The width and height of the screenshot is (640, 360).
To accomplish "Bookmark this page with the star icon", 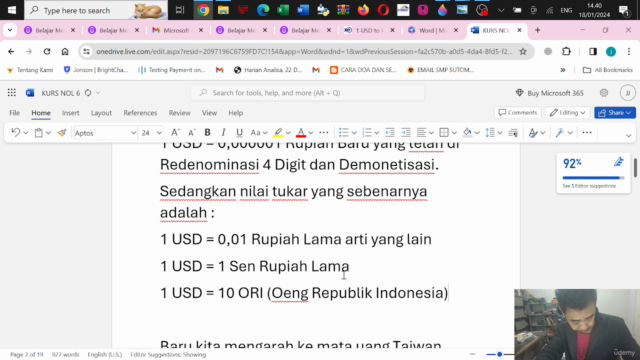I will pyautogui.click(x=523, y=51).
